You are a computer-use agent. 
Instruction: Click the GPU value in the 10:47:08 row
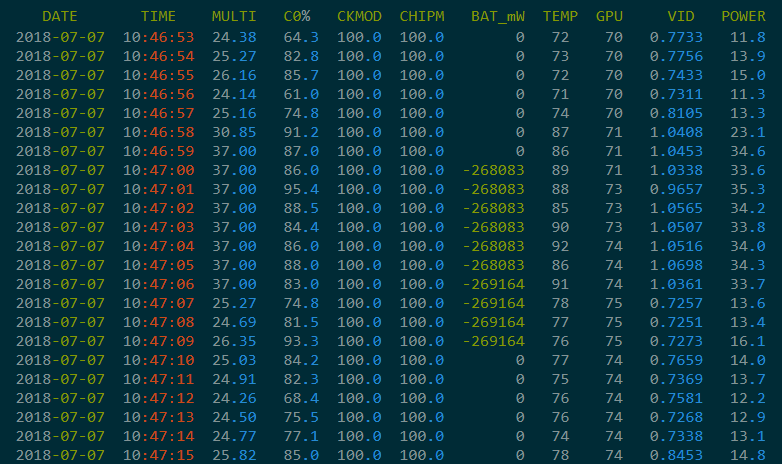[x=614, y=322]
